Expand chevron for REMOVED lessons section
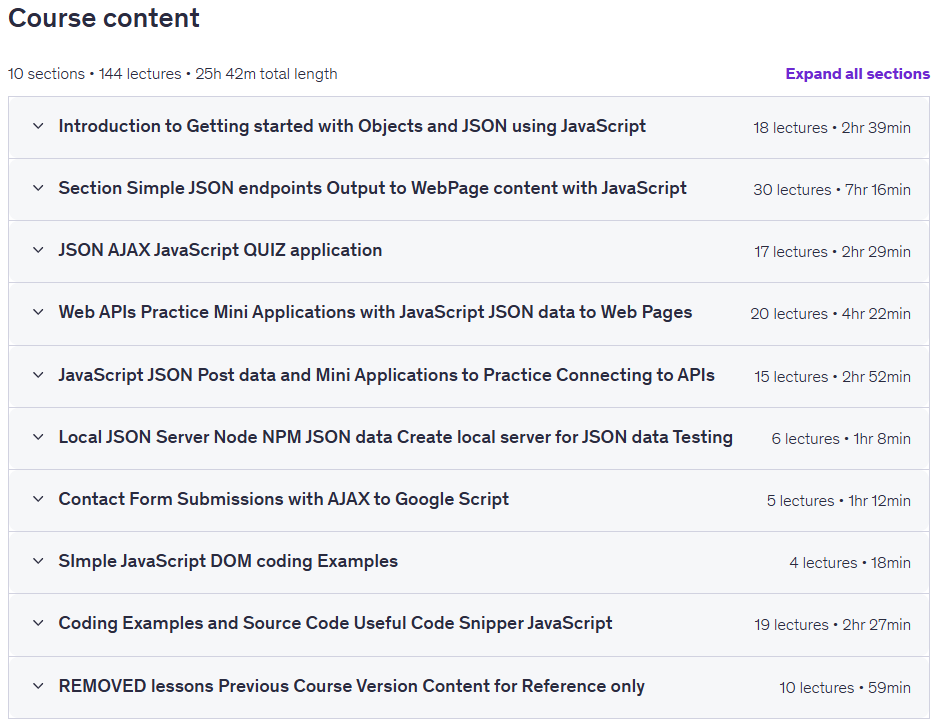Viewport: 936px width, 721px height. click(x=38, y=686)
